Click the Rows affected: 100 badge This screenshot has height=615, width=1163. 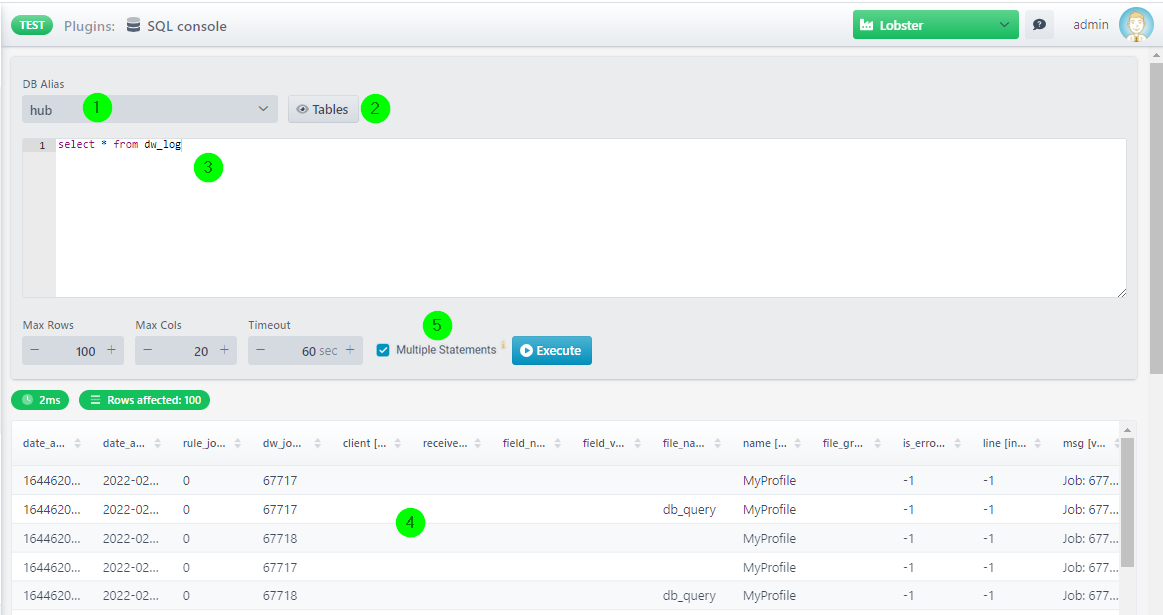(145, 400)
